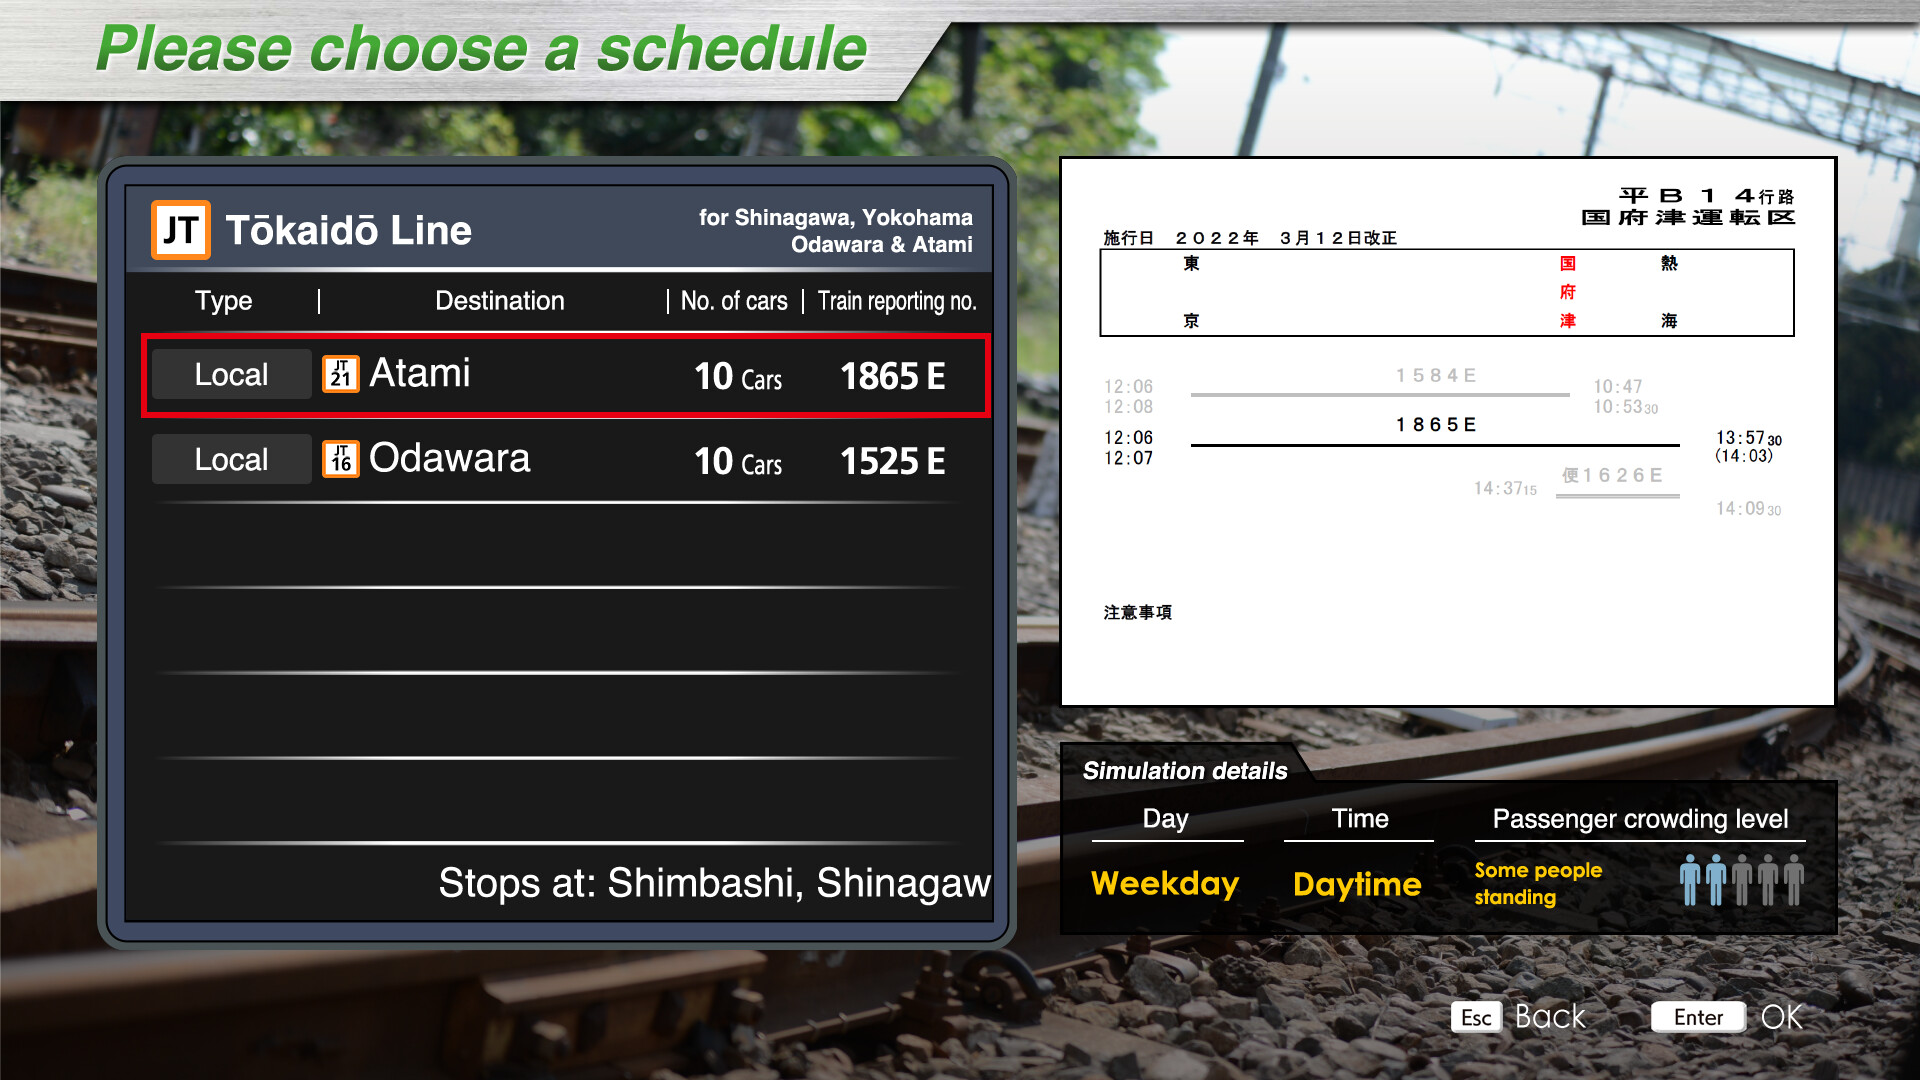The image size is (1920, 1080).
Task: Click the 1525 E train reporting number
Action: point(892,461)
